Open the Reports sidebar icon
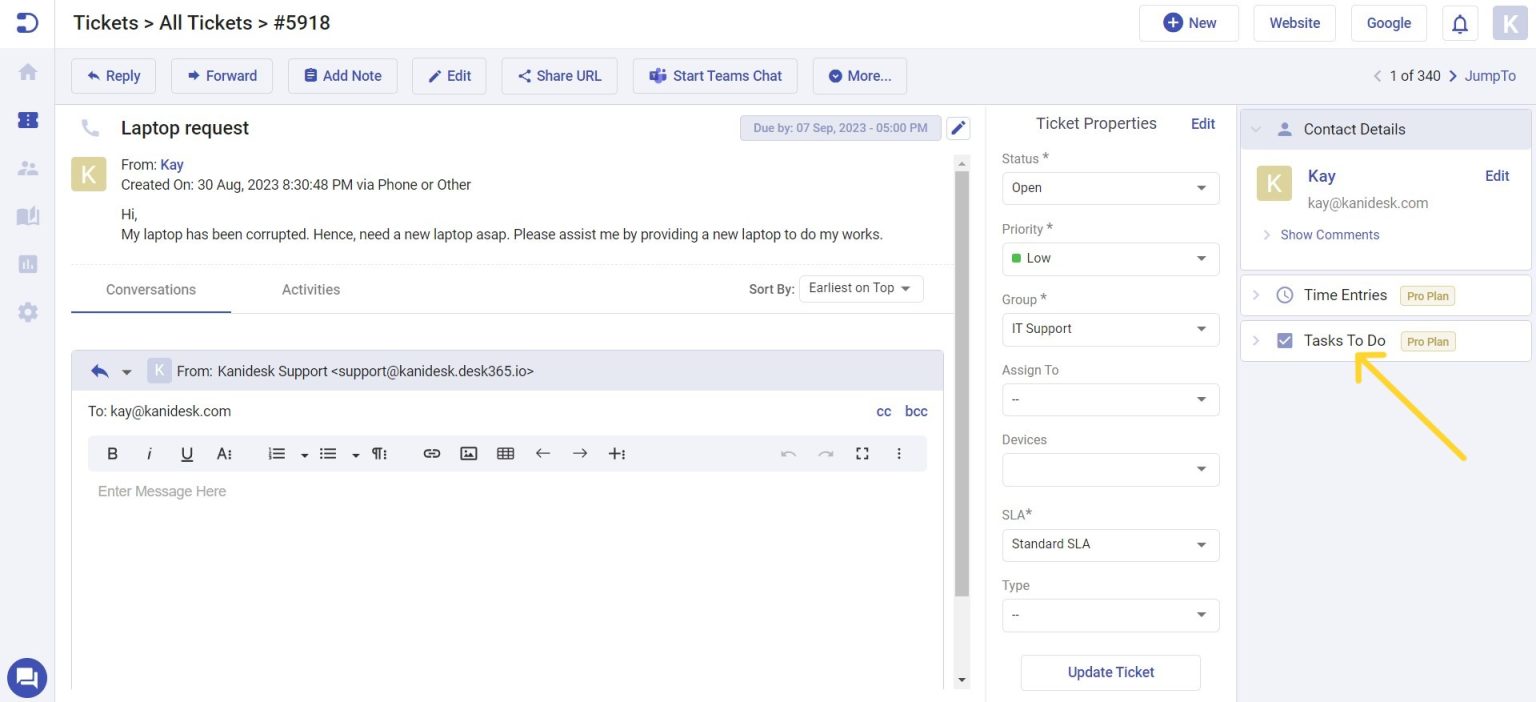This screenshot has width=1536, height=702. (x=27, y=263)
